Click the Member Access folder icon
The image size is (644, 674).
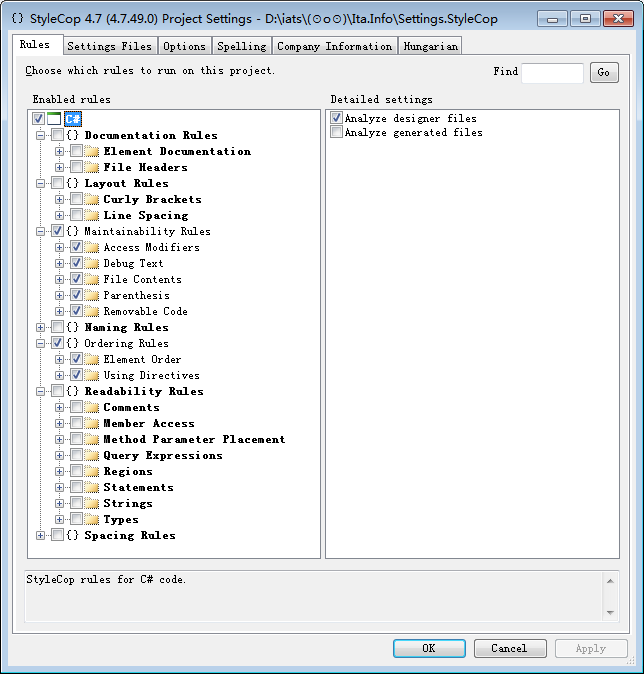[x=92, y=423]
